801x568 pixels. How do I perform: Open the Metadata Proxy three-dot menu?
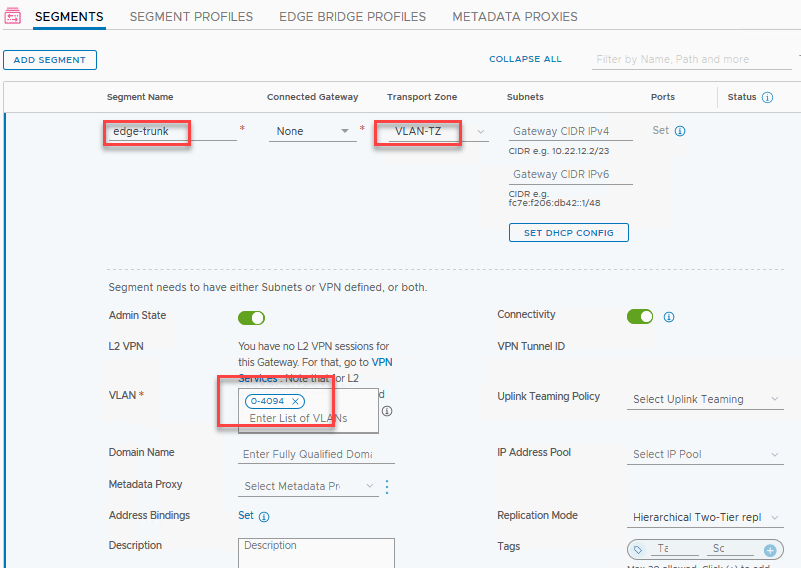pyautogui.click(x=387, y=487)
